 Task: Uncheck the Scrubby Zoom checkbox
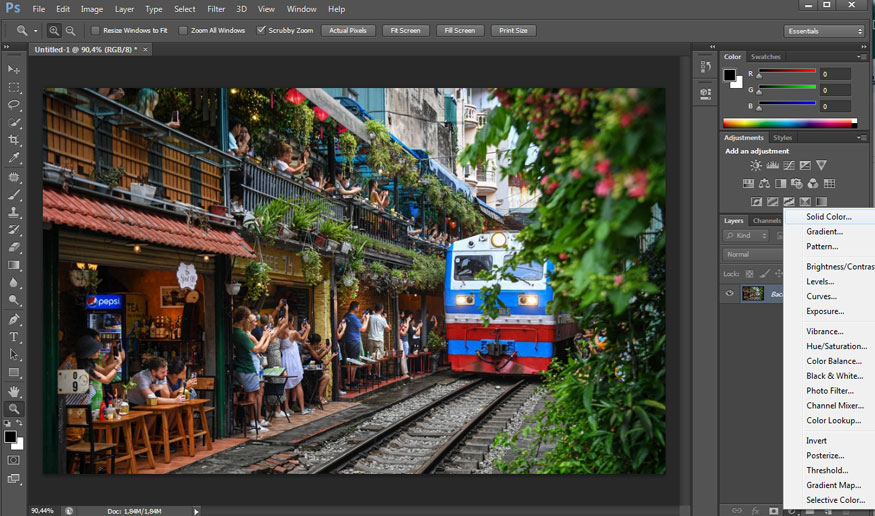[x=261, y=31]
